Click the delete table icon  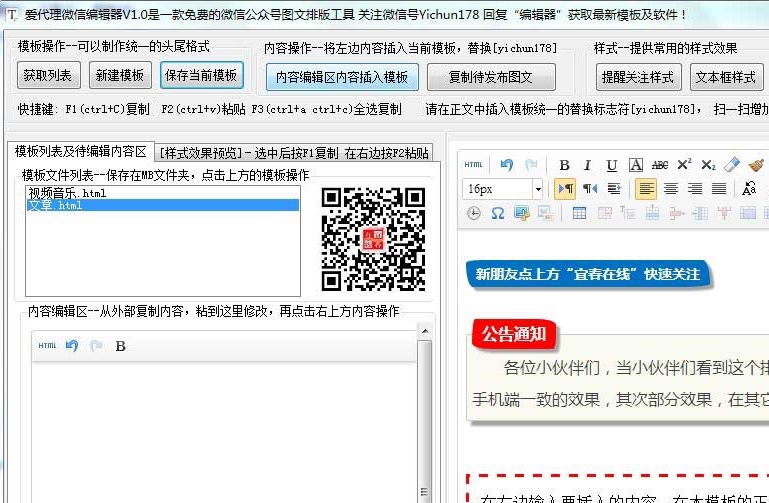tap(604, 213)
